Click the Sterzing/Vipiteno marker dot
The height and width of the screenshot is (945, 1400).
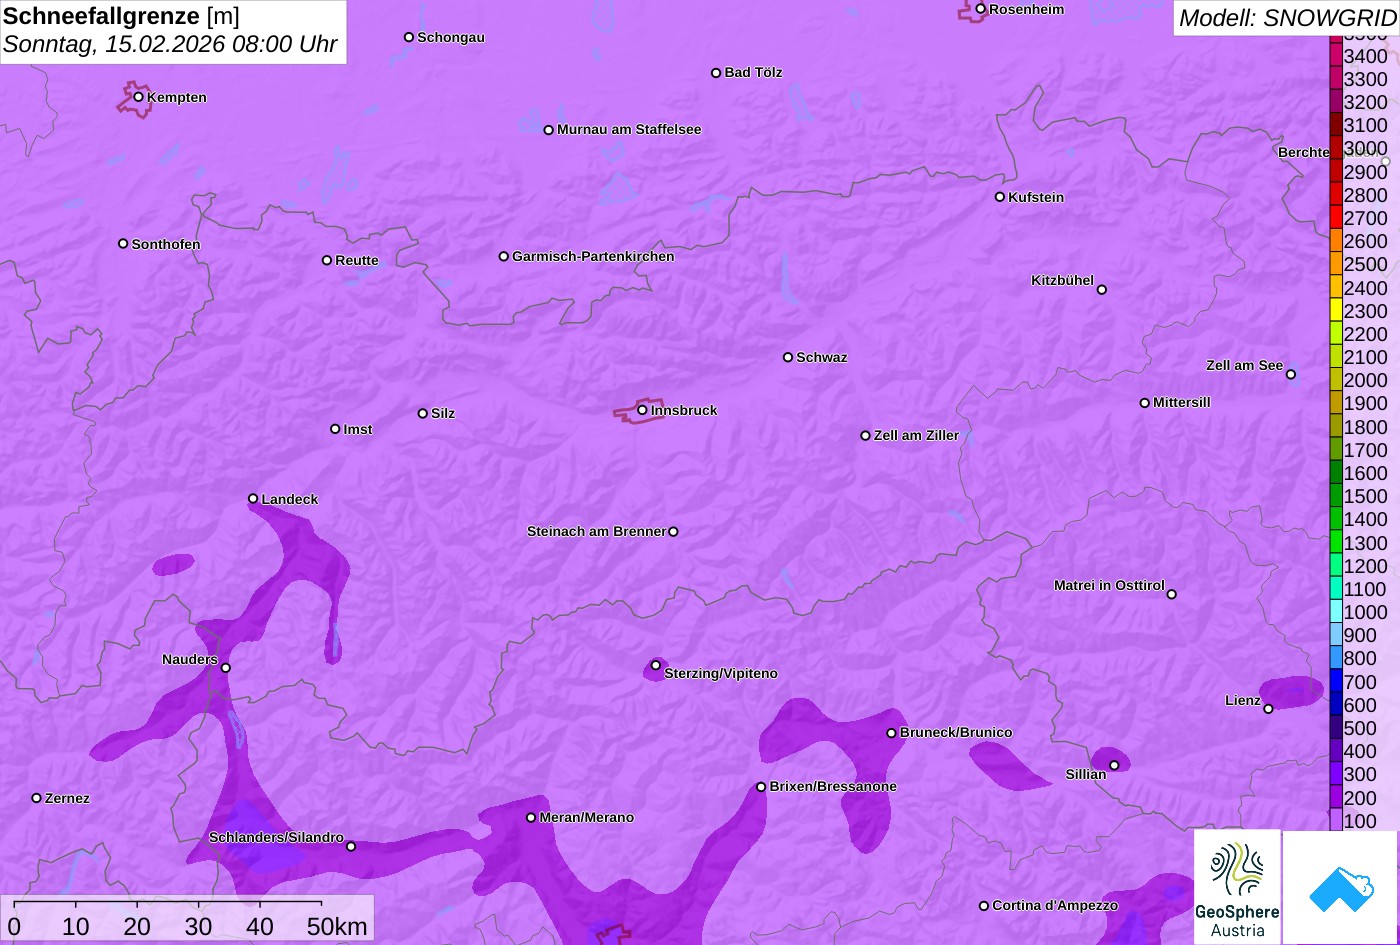656,665
